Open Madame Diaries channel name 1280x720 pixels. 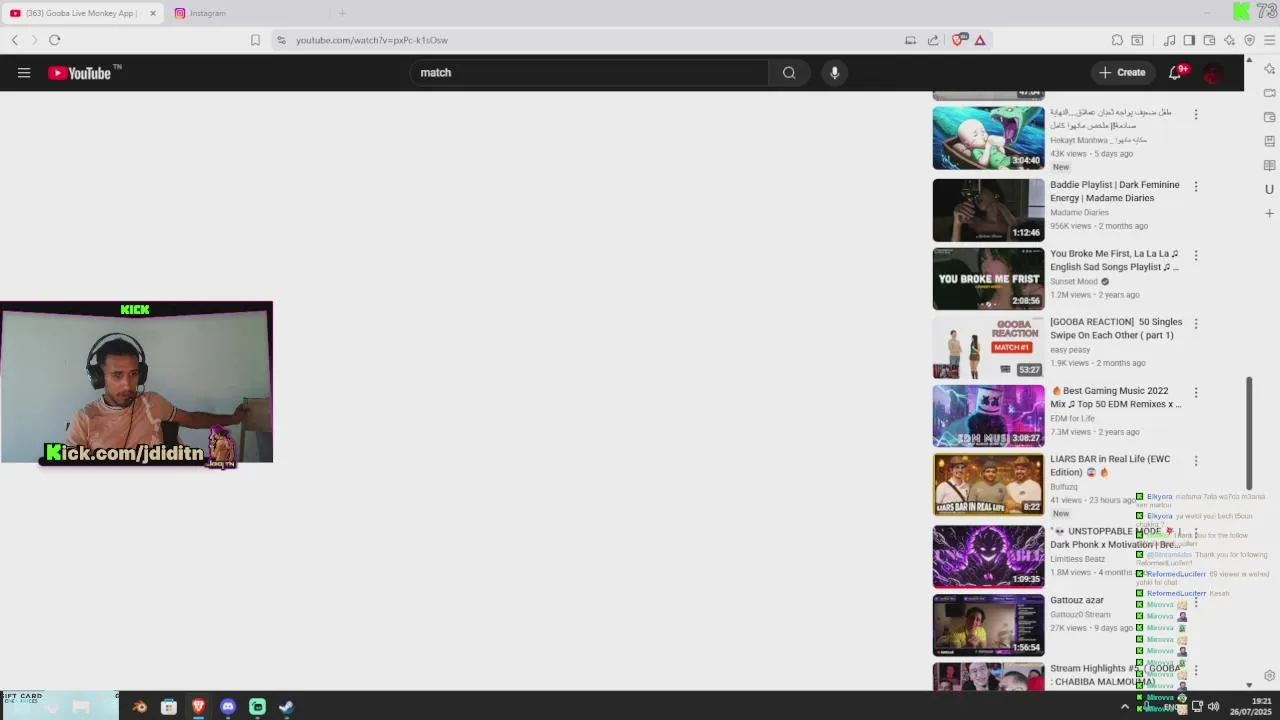1079,212
